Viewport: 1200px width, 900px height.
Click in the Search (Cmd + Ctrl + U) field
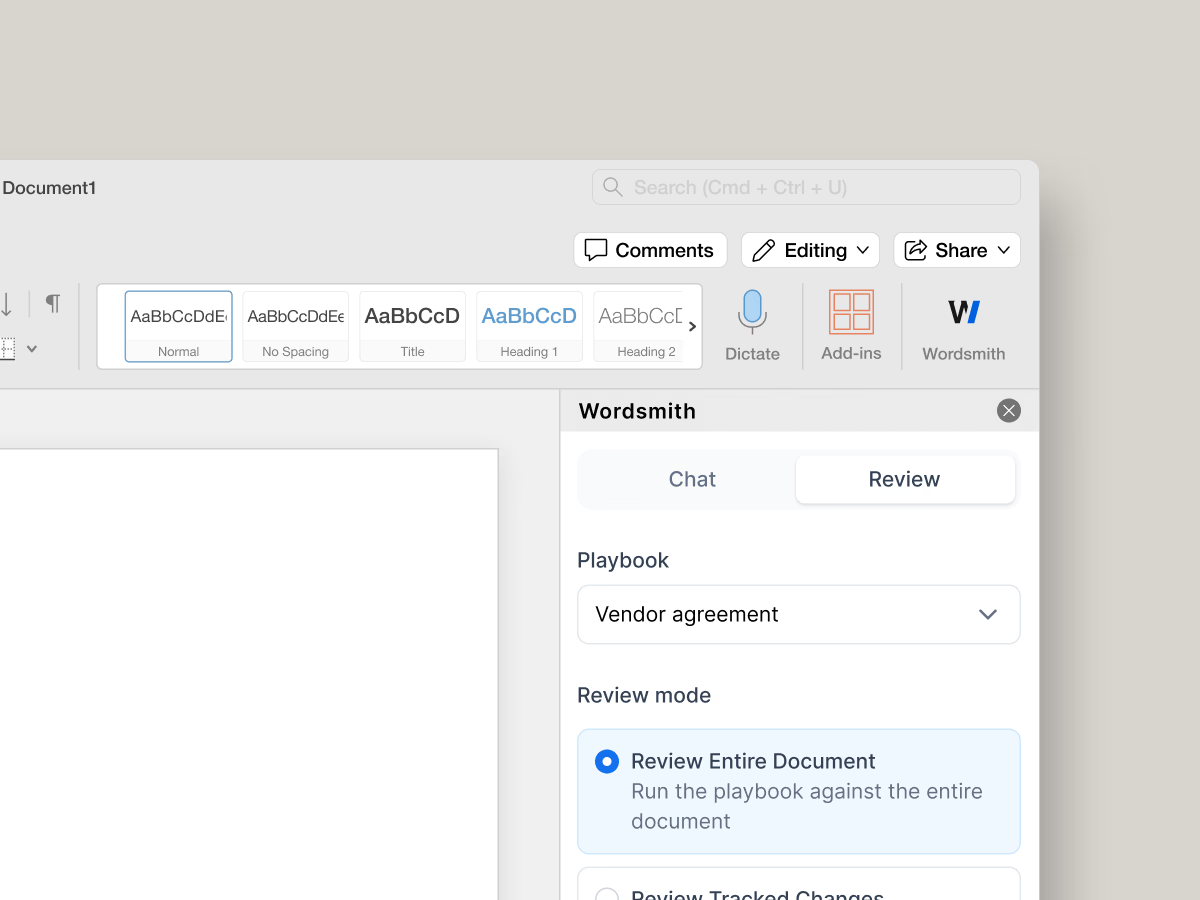click(806, 187)
